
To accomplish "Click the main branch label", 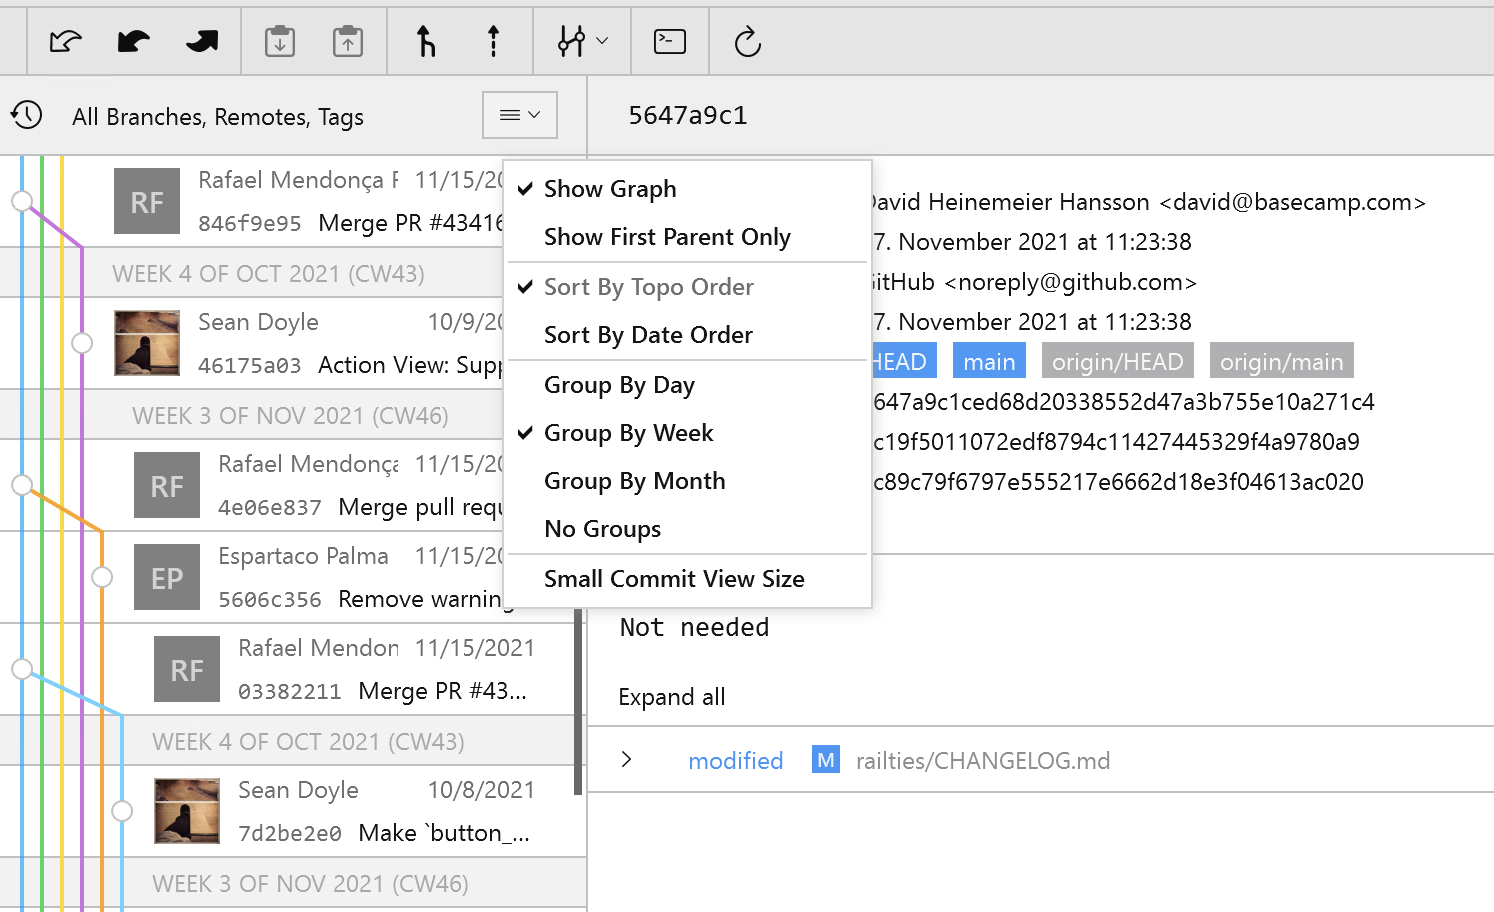I will coord(988,360).
